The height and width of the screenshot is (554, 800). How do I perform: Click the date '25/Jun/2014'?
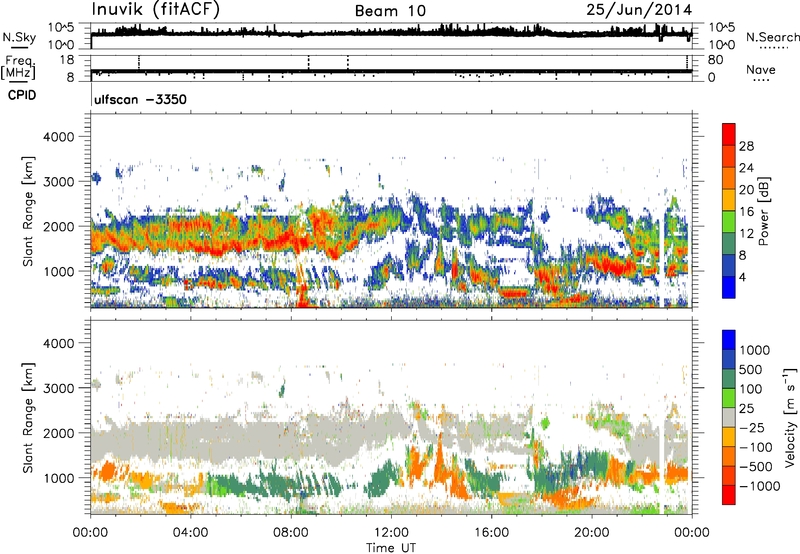[x=639, y=9]
